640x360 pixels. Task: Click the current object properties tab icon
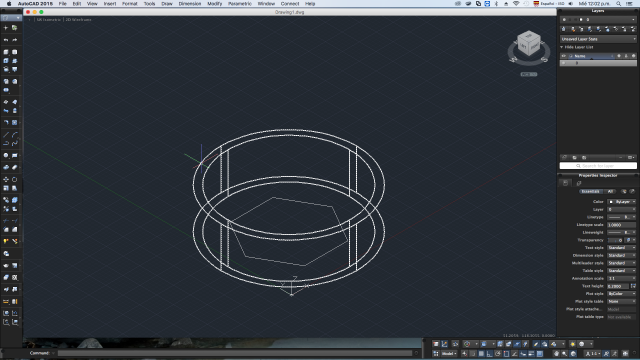pos(565,183)
